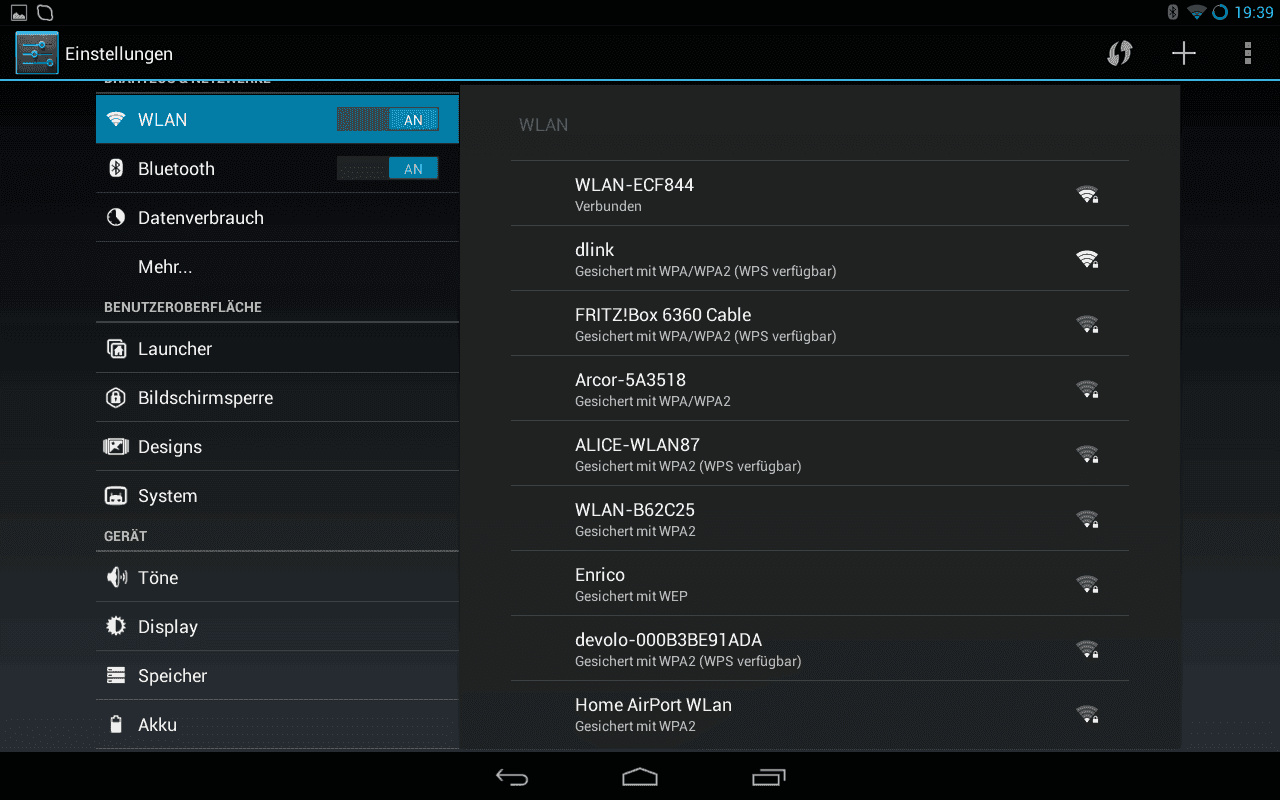Select connected network WLAN-ECF844
This screenshot has height=800, width=1280.
[820, 193]
